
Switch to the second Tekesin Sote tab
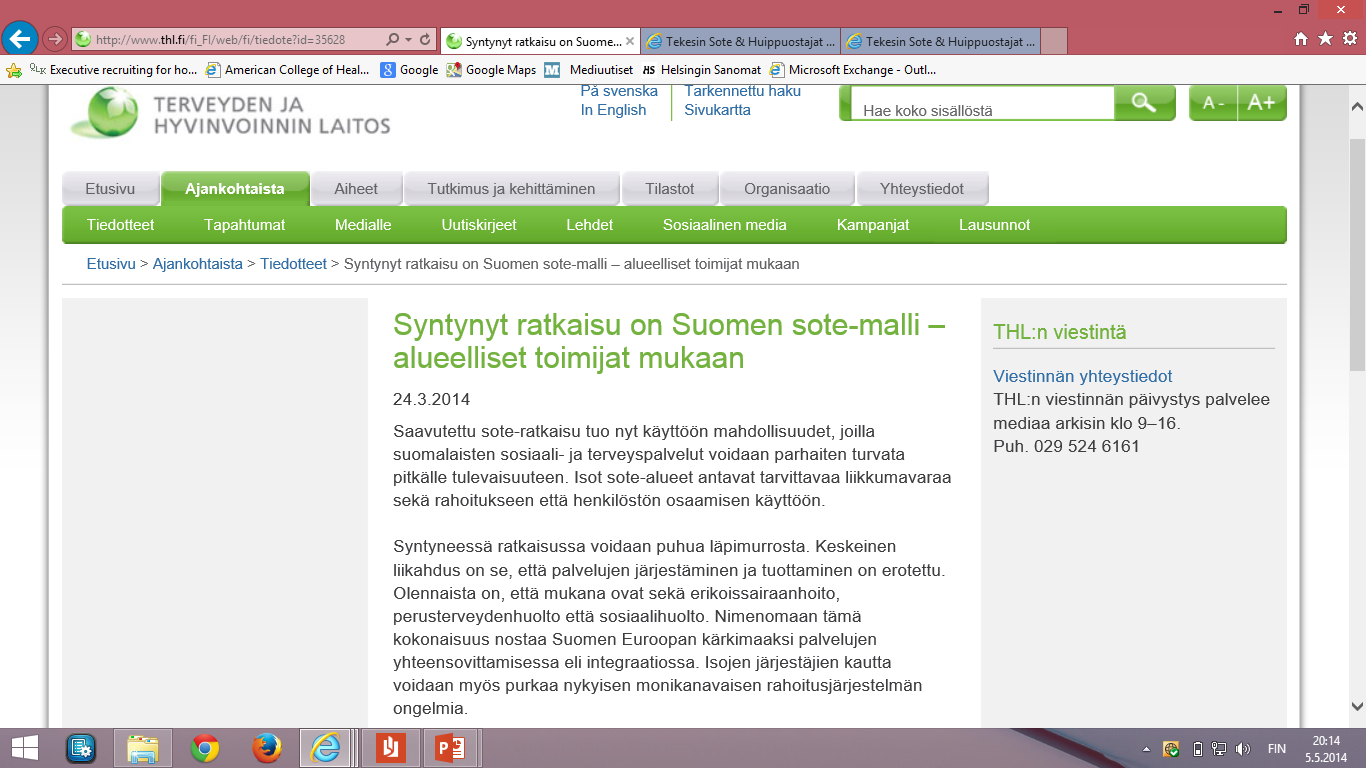coord(740,41)
